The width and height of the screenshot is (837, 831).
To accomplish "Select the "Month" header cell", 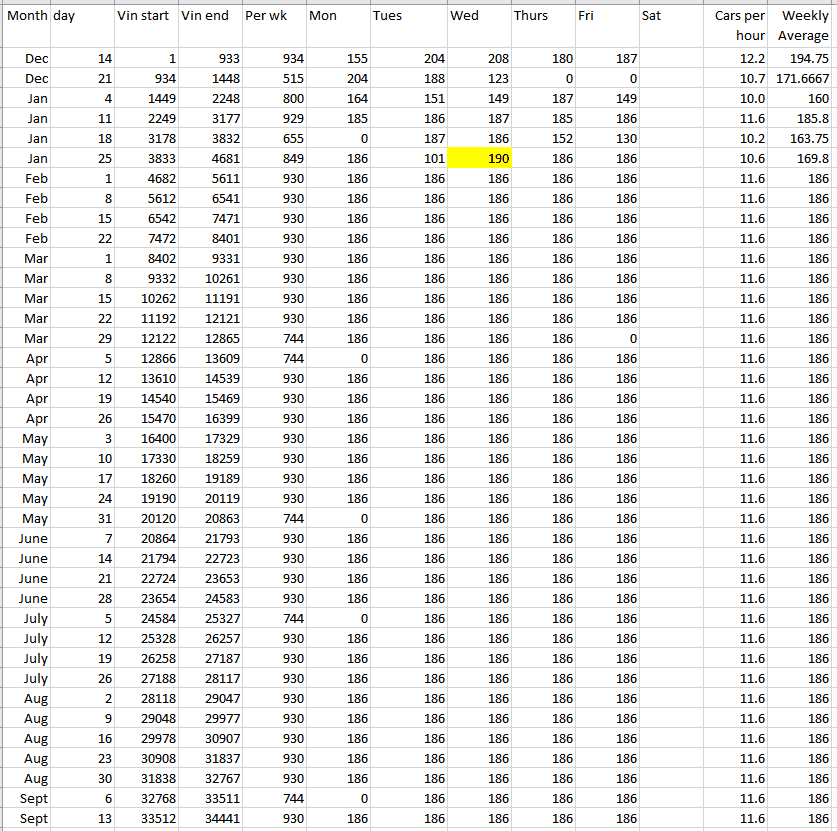I will tap(26, 17).
